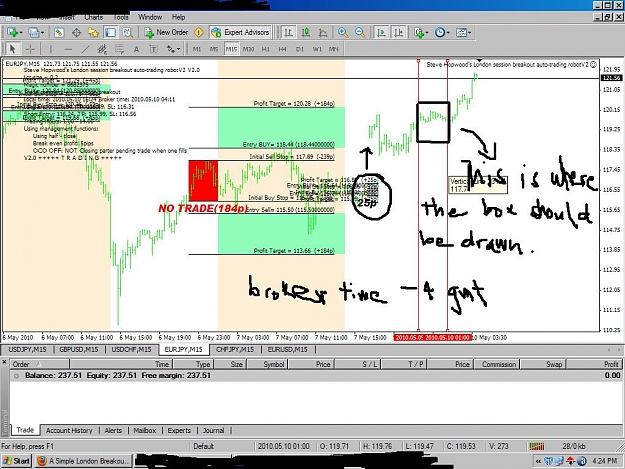
Task: Select the Fibonacci Retracement tool
Action: tap(119, 49)
